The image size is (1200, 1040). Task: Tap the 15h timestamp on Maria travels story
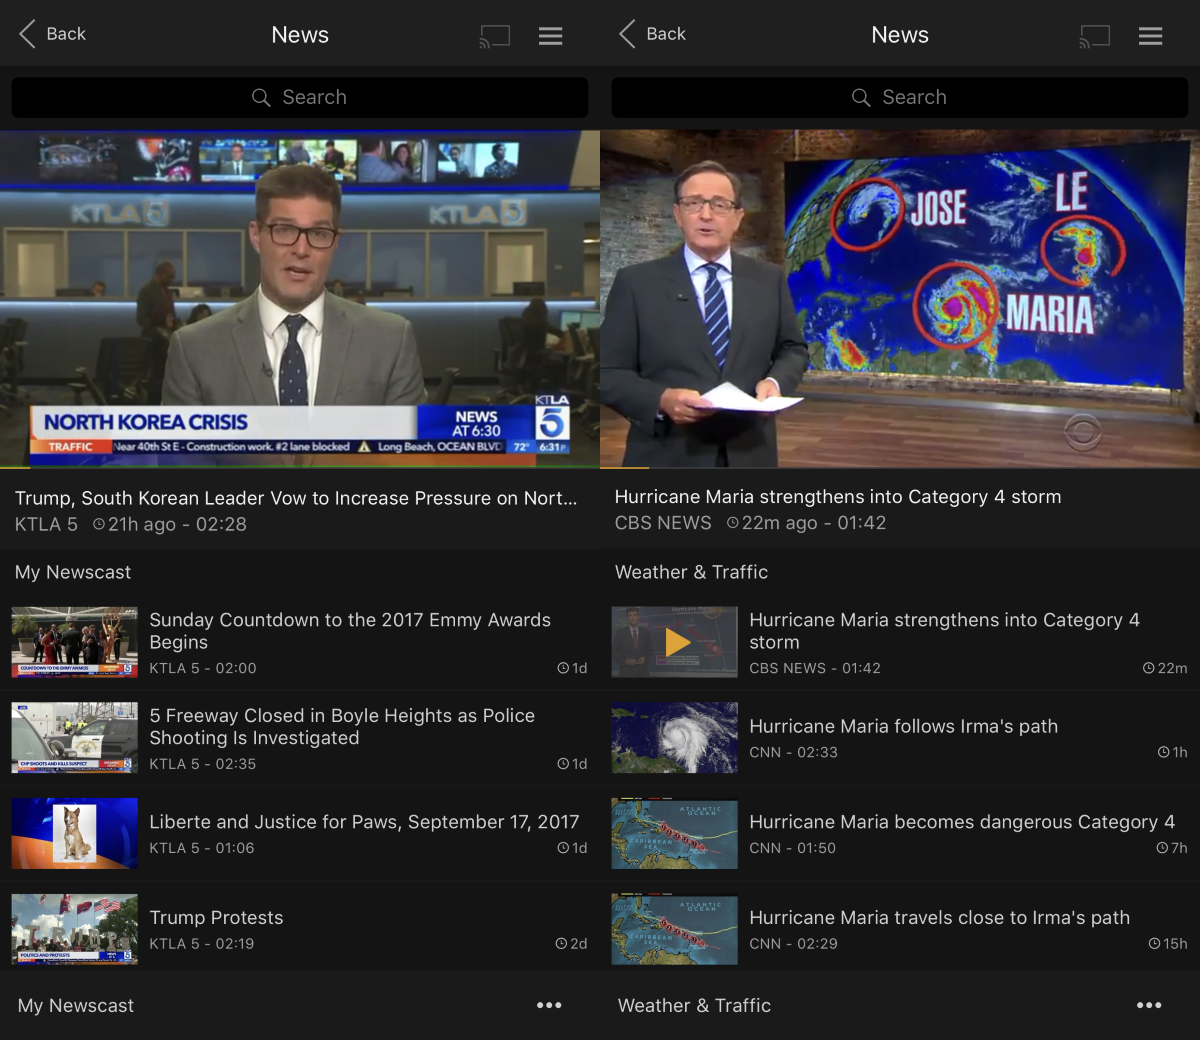tap(1168, 944)
